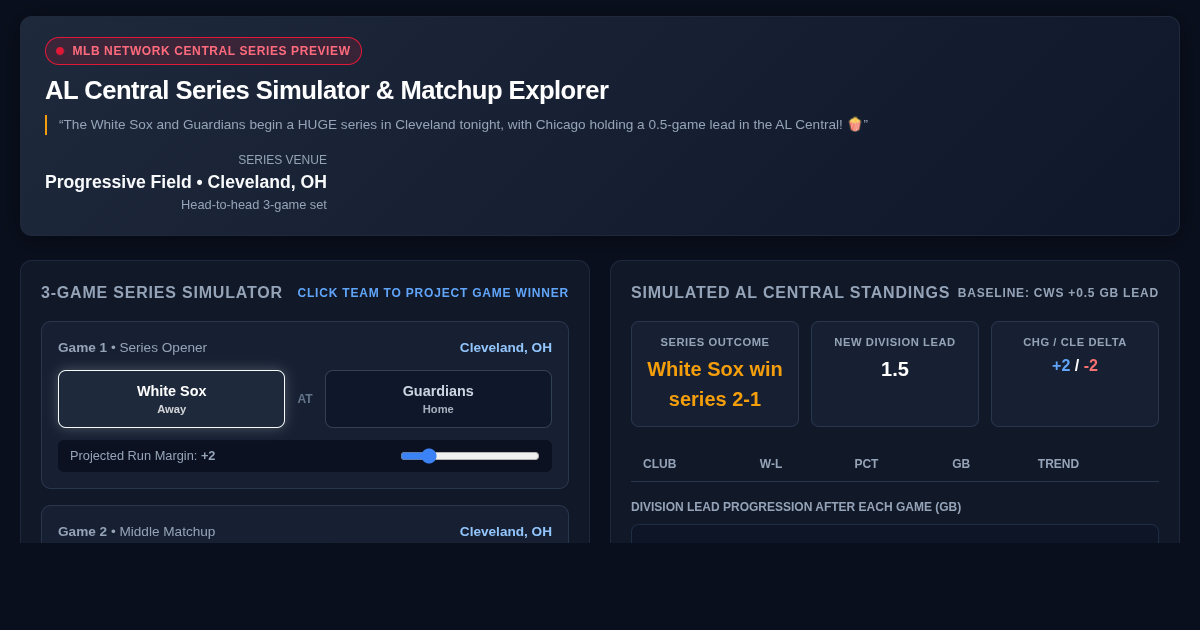Click the Division Lead Progression heading
The width and height of the screenshot is (1200, 630).
point(796,507)
